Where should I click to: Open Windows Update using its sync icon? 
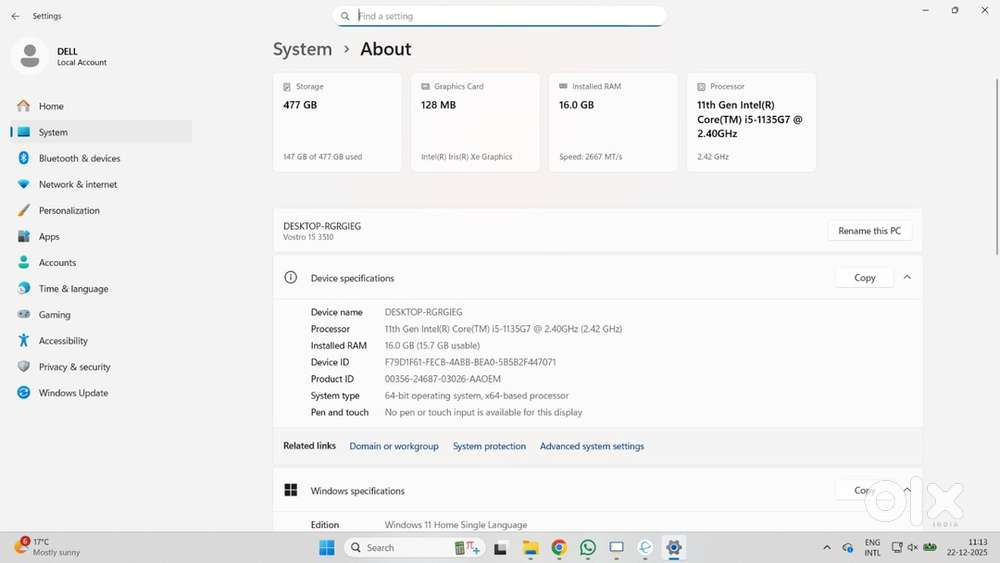click(x=23, y=393)
